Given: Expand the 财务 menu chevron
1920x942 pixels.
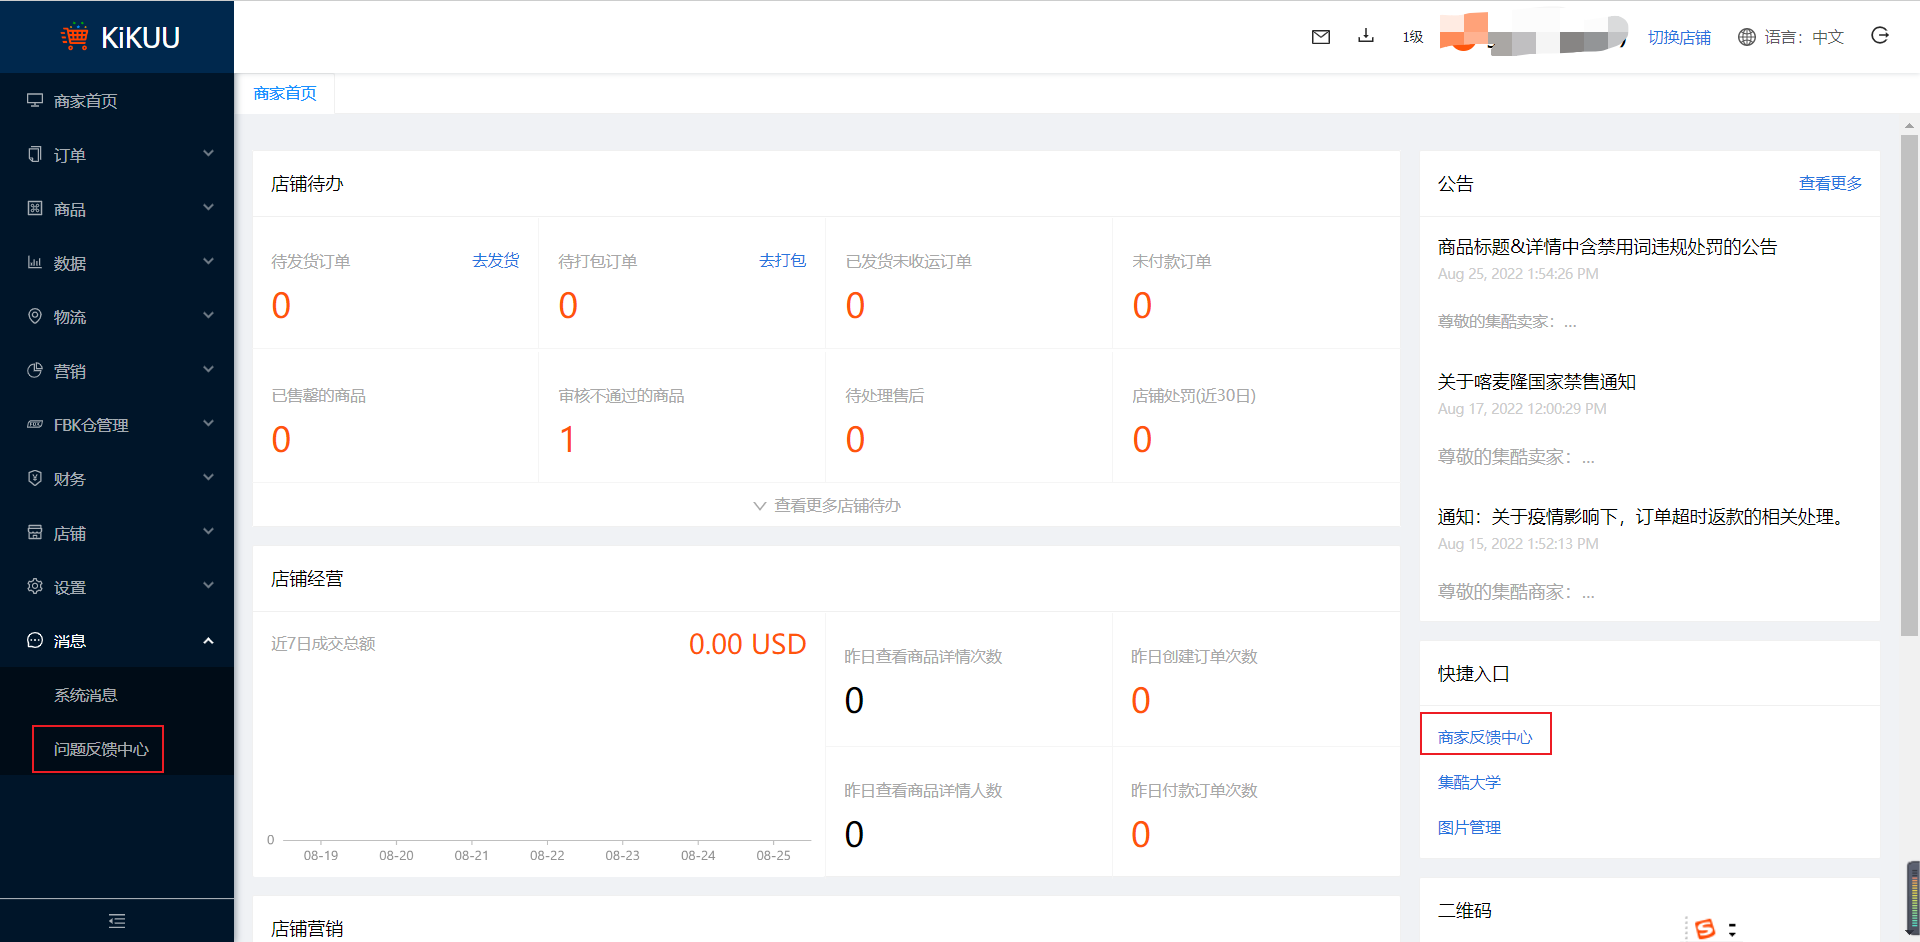Looking at the screenshot, I should click(x=208, y=477).
